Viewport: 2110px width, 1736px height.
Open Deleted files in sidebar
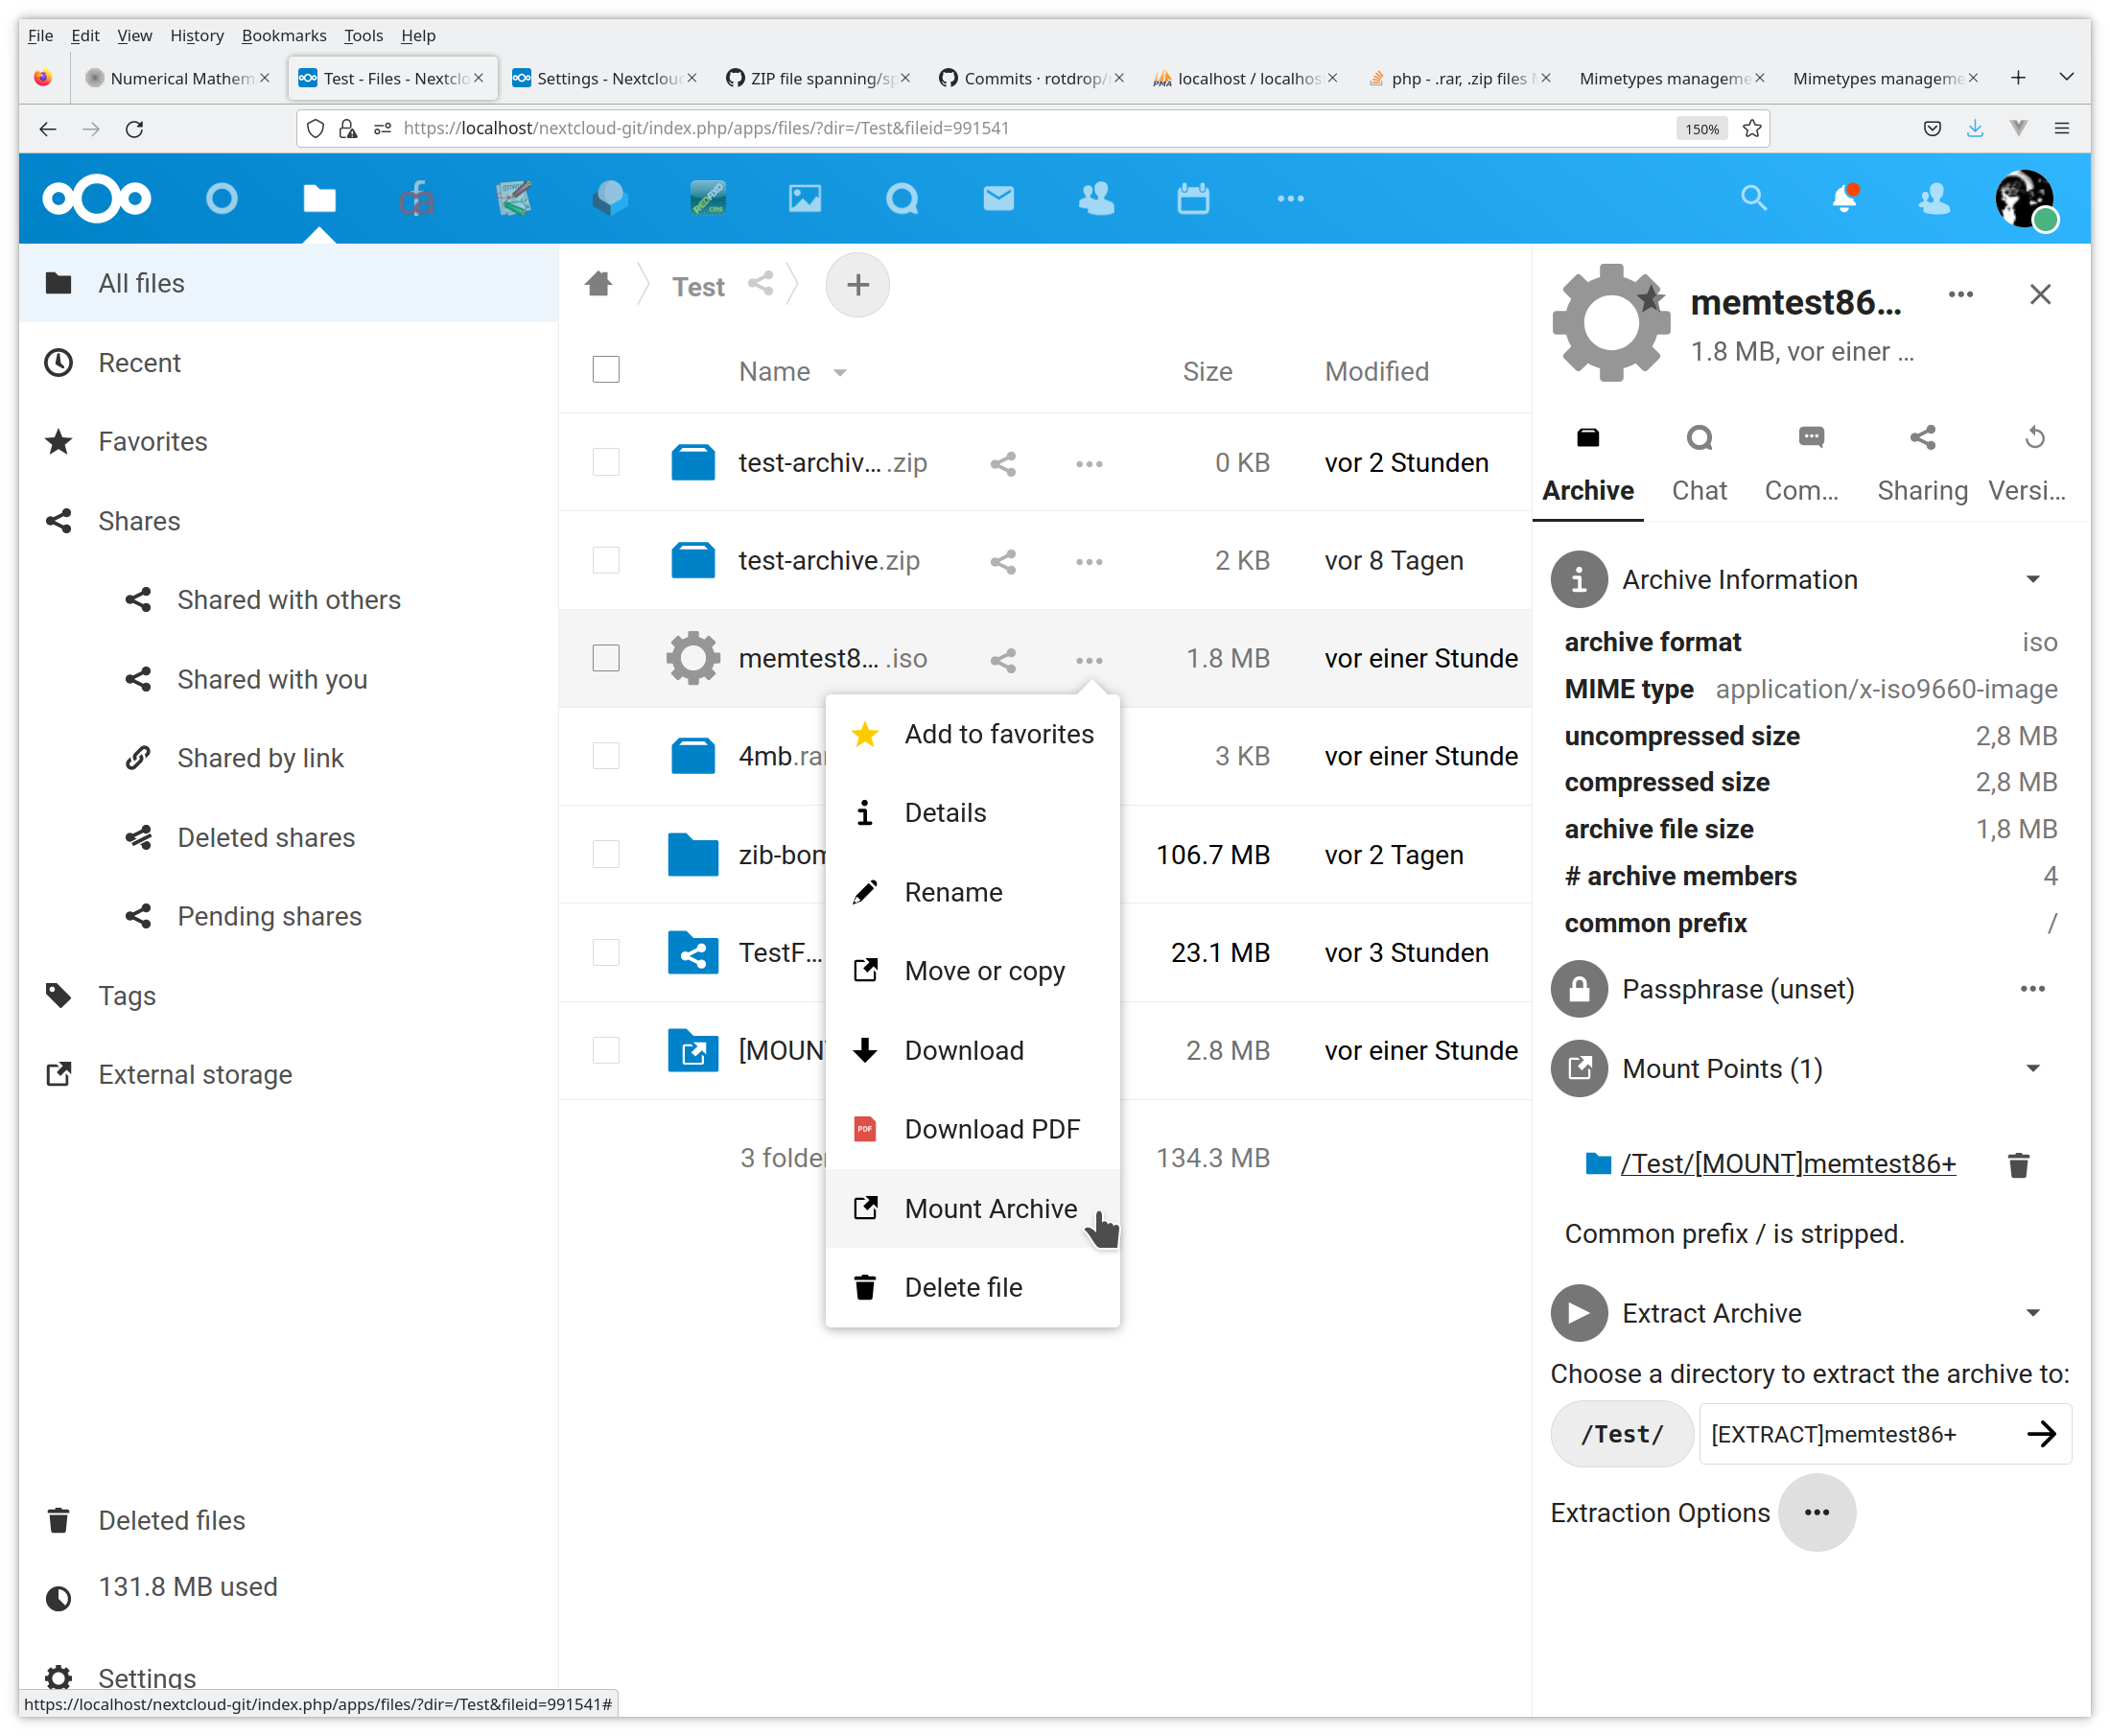coord(171,1520)
